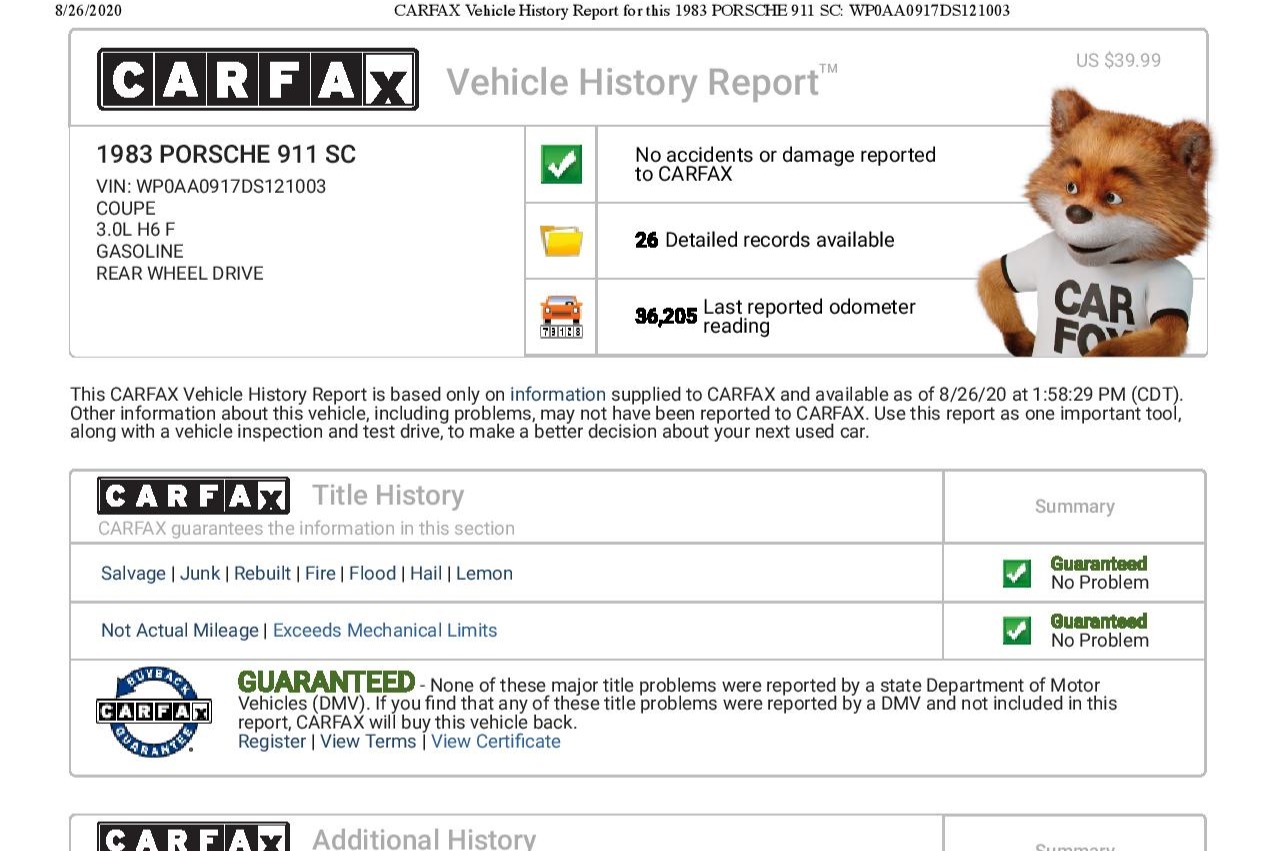
Task: Click '26 Detailed records available' text
Action: tap(765, 240)
